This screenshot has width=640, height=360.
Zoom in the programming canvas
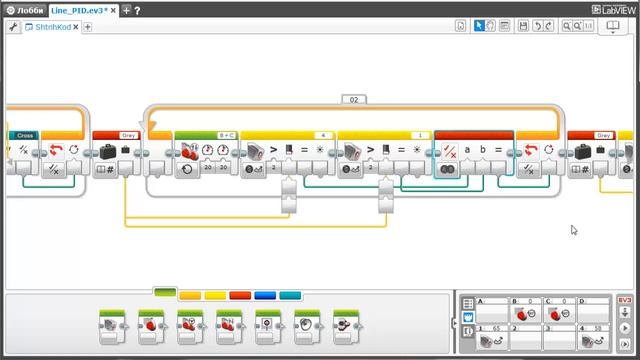coord(578,26)
